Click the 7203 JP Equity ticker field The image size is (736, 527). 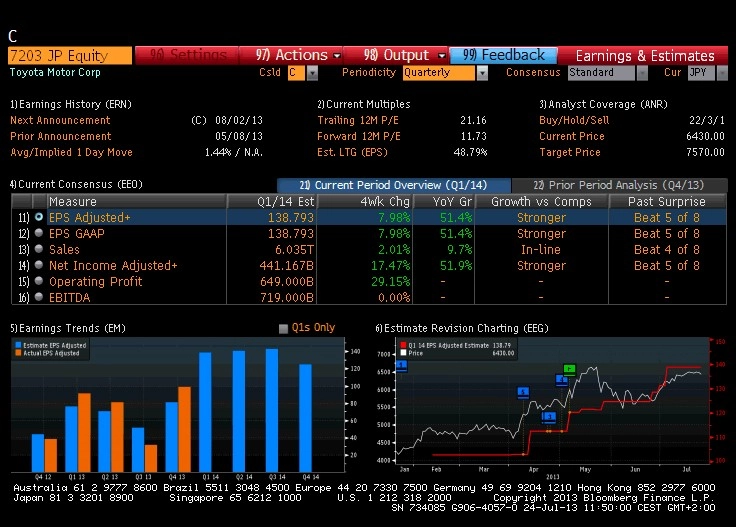70,55
